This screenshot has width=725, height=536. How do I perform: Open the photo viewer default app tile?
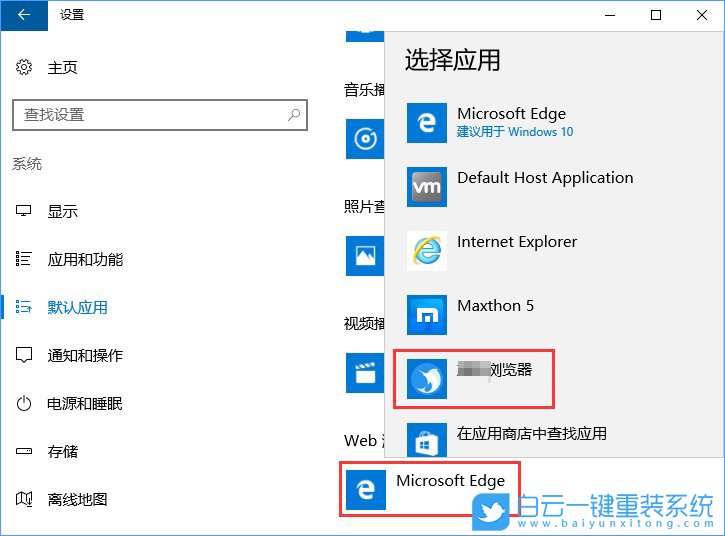pos(364,255)
